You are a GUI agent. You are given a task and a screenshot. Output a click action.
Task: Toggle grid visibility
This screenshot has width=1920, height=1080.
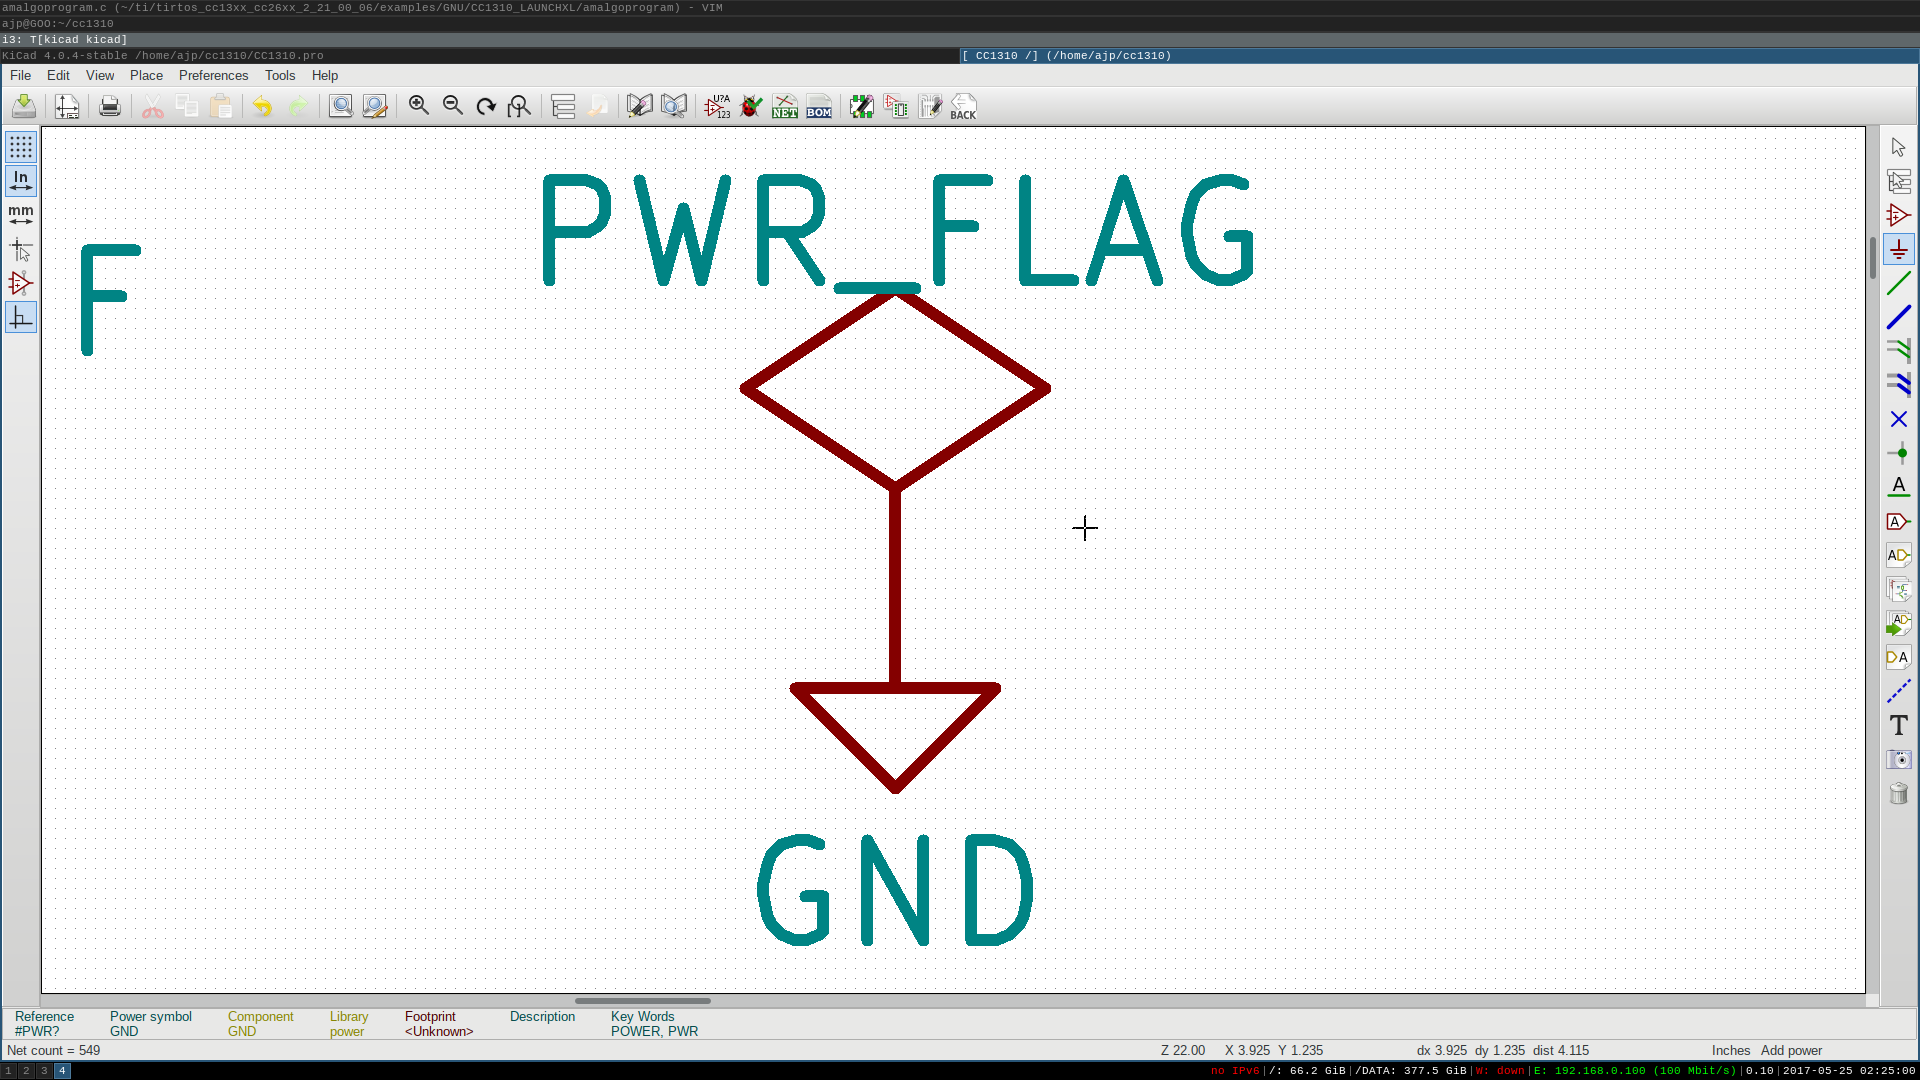click(x=21, y=147)
